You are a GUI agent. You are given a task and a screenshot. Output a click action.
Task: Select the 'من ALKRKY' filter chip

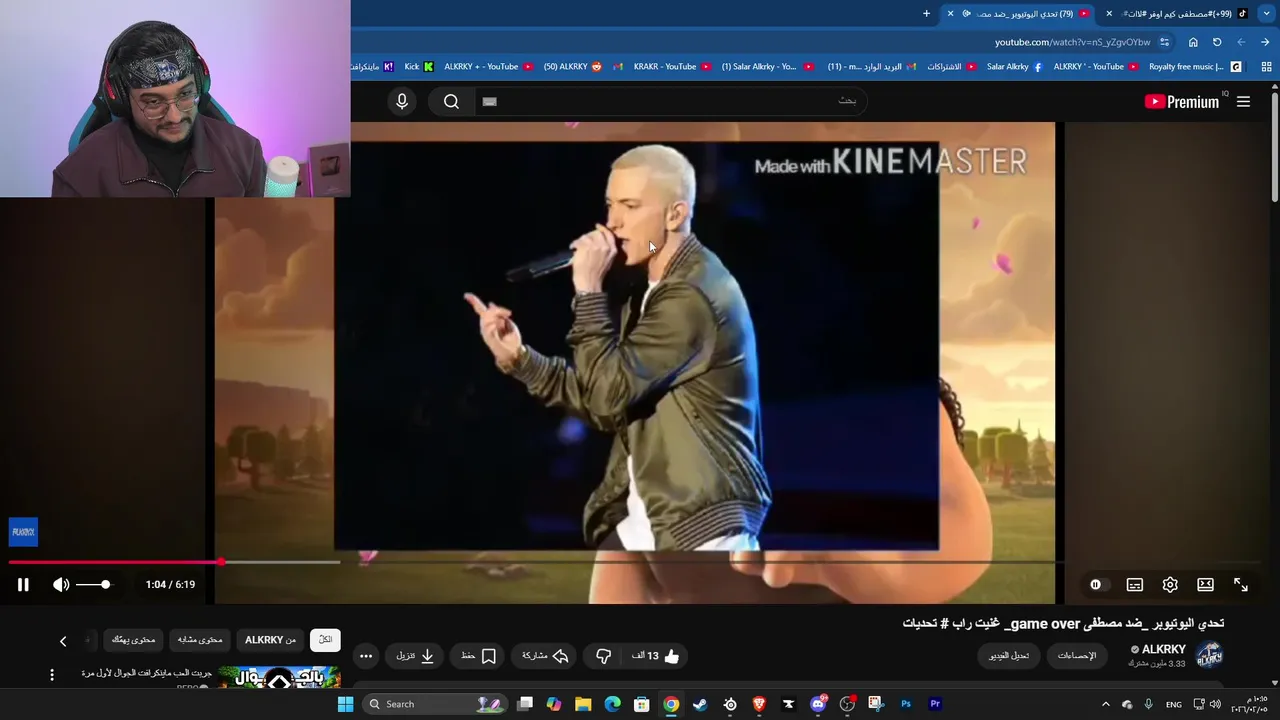270,640
